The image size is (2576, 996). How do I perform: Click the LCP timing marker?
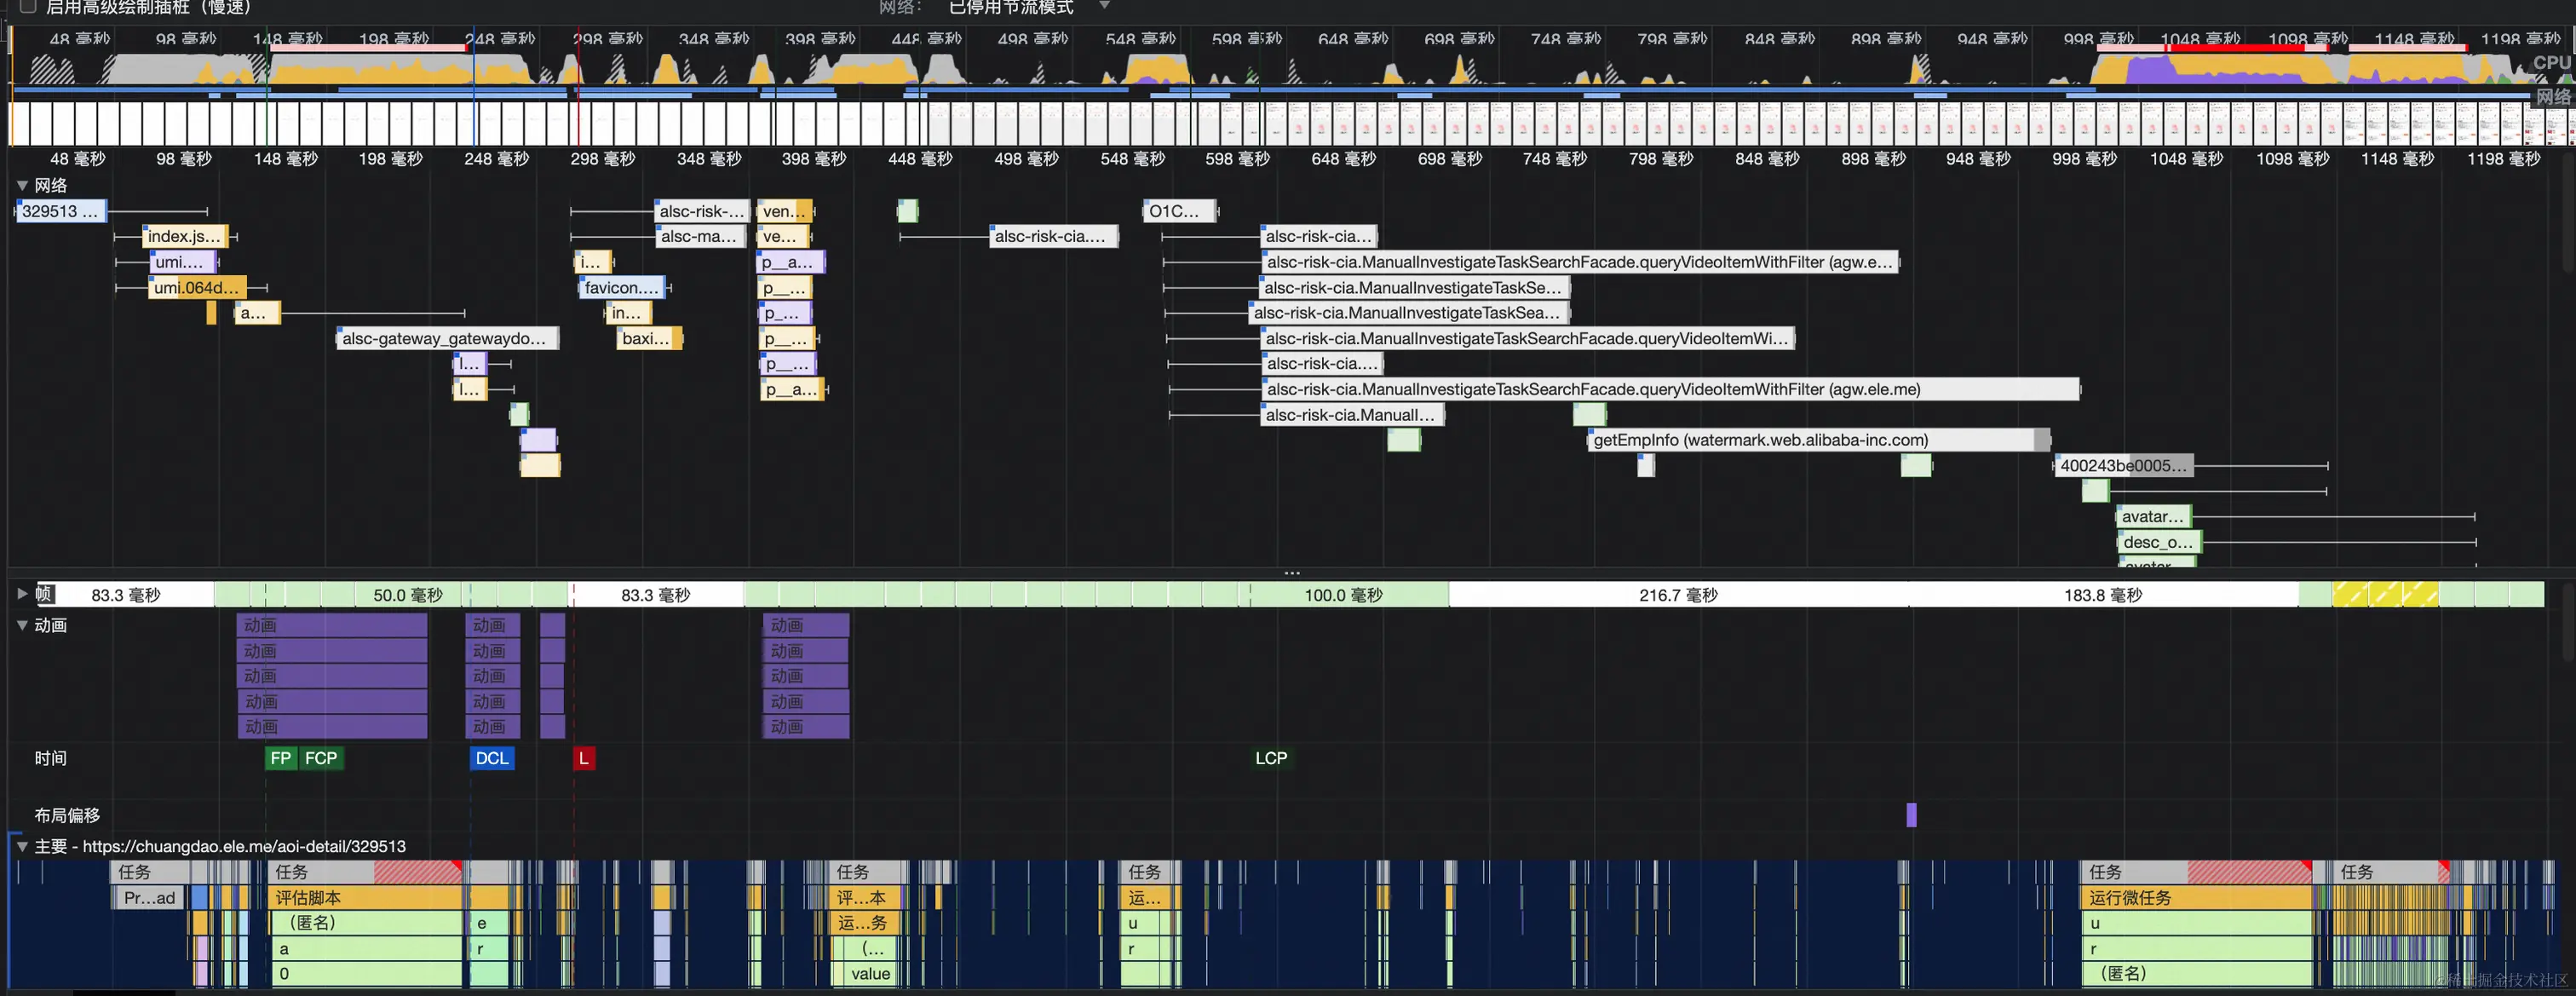(1270, 758)
